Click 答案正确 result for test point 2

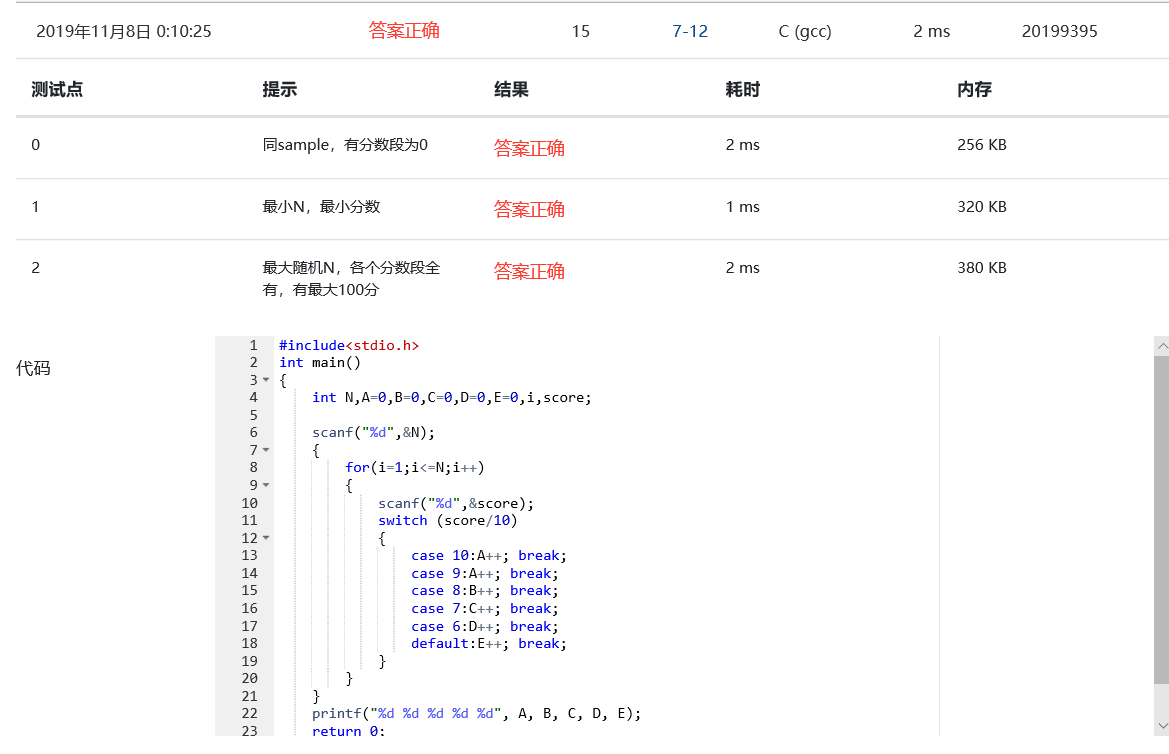[x=529, y=271]
